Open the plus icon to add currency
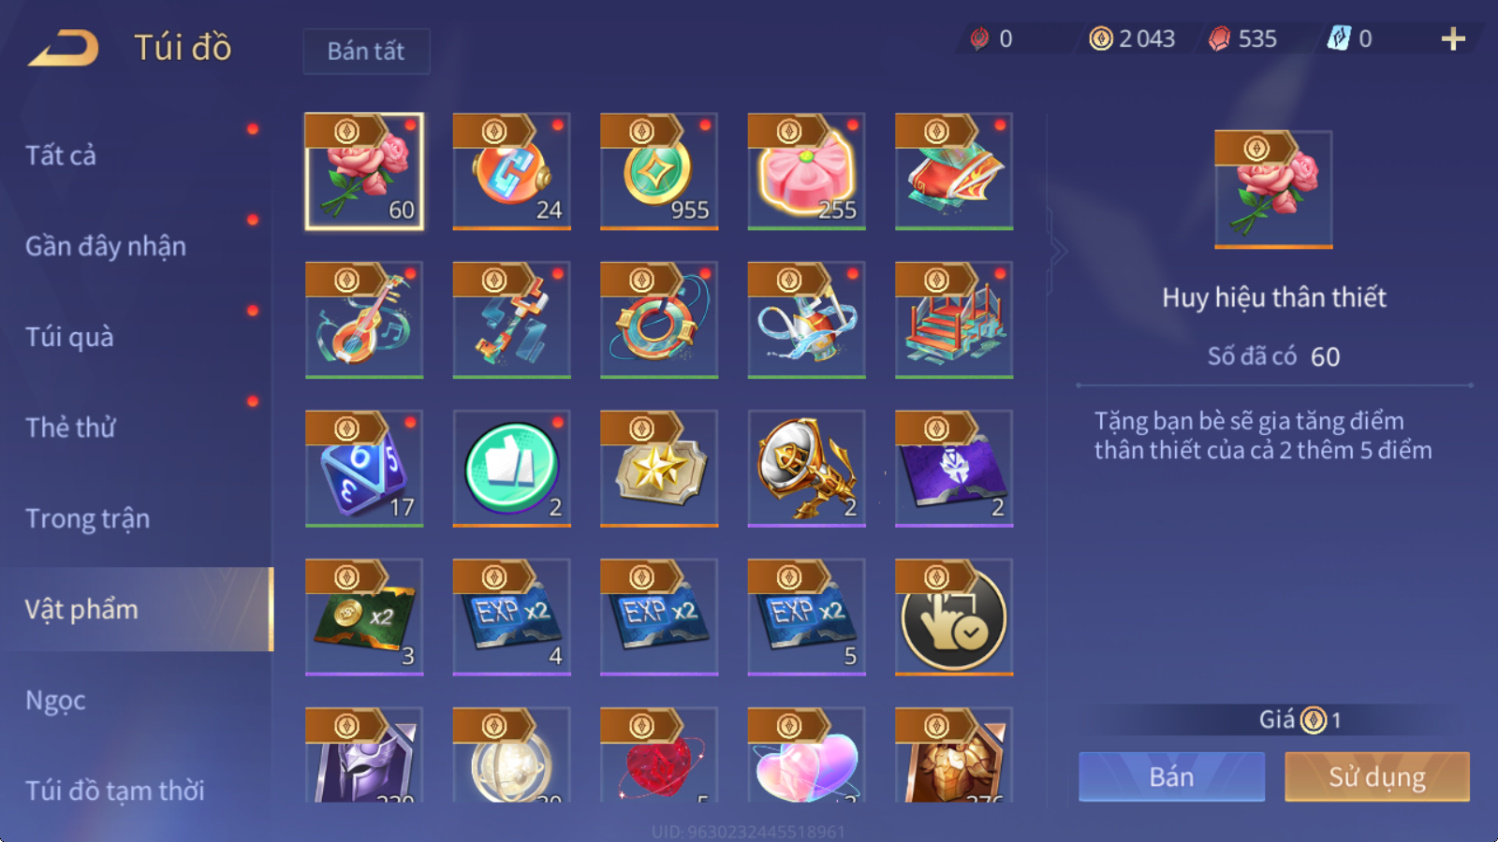Image resolution: width=1498 pixels, height=842 pixels. pyautogui.click(x=1453, y=39)
